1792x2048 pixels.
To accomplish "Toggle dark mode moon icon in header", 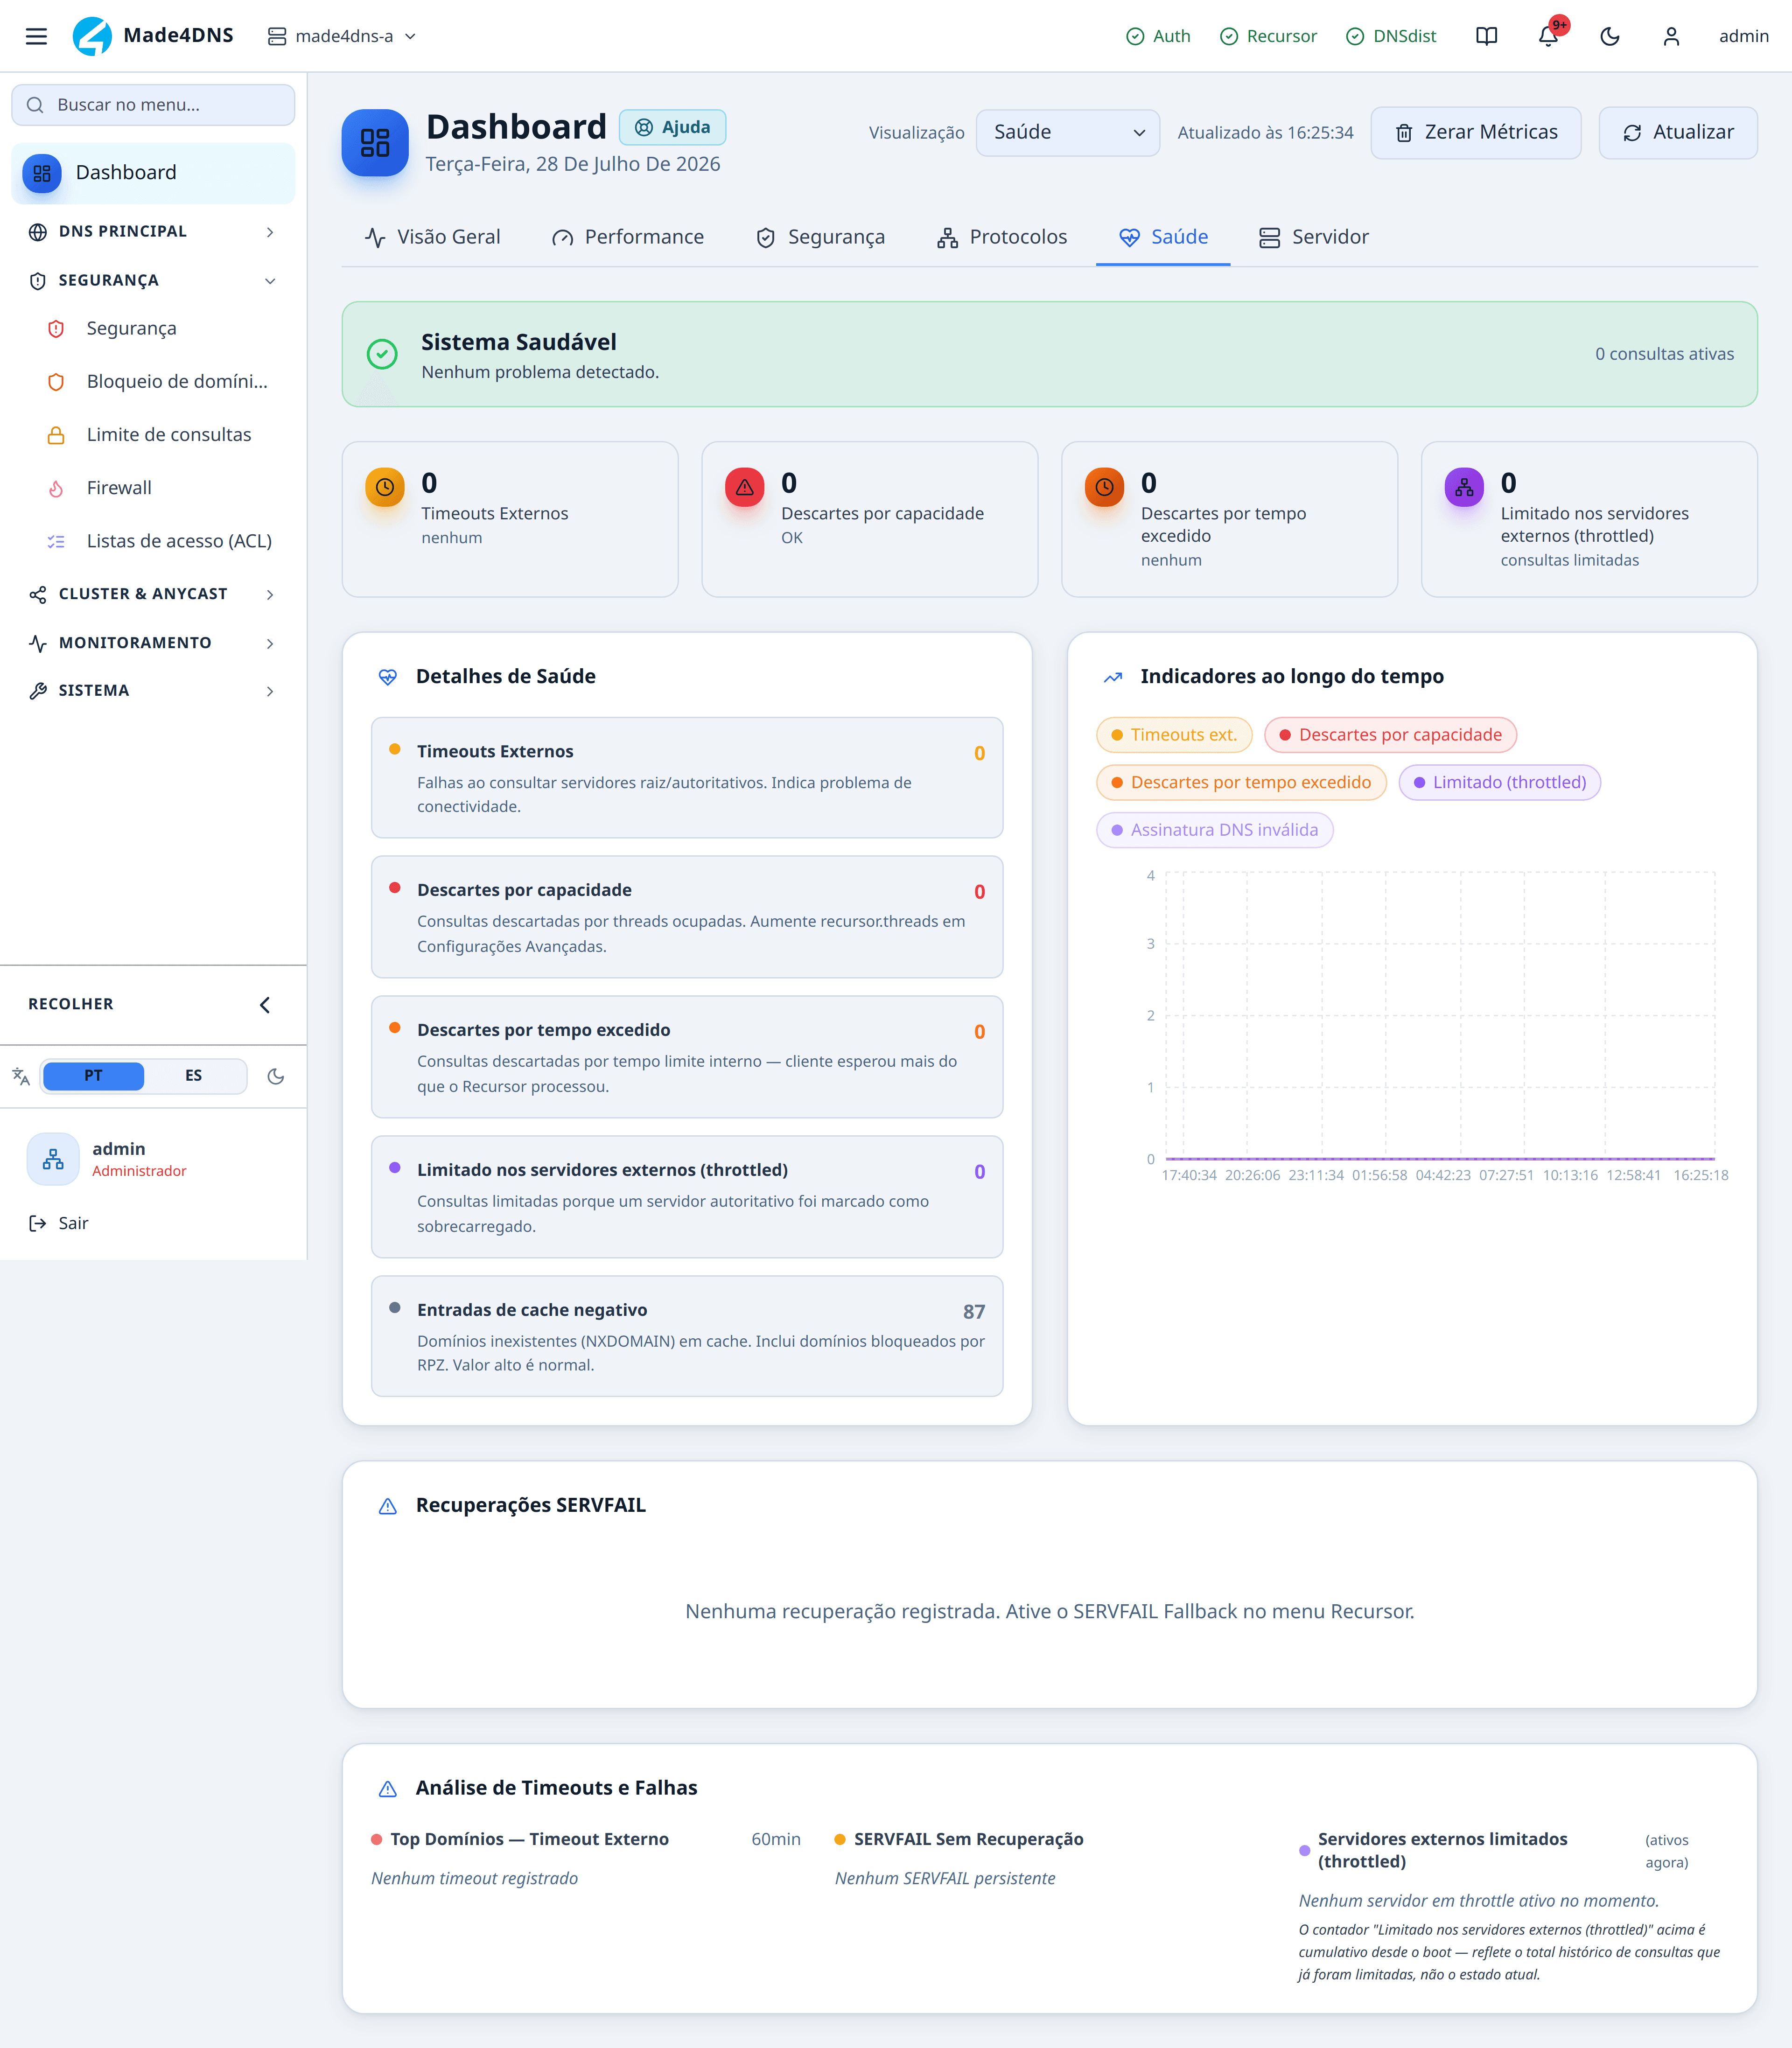I will 1610,36.
